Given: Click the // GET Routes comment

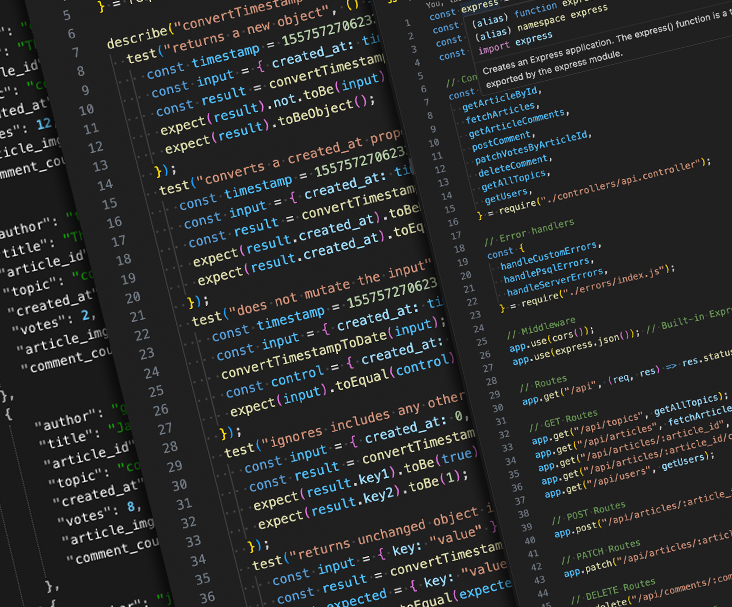Looking at the screenshot, I should coord(563,419).
